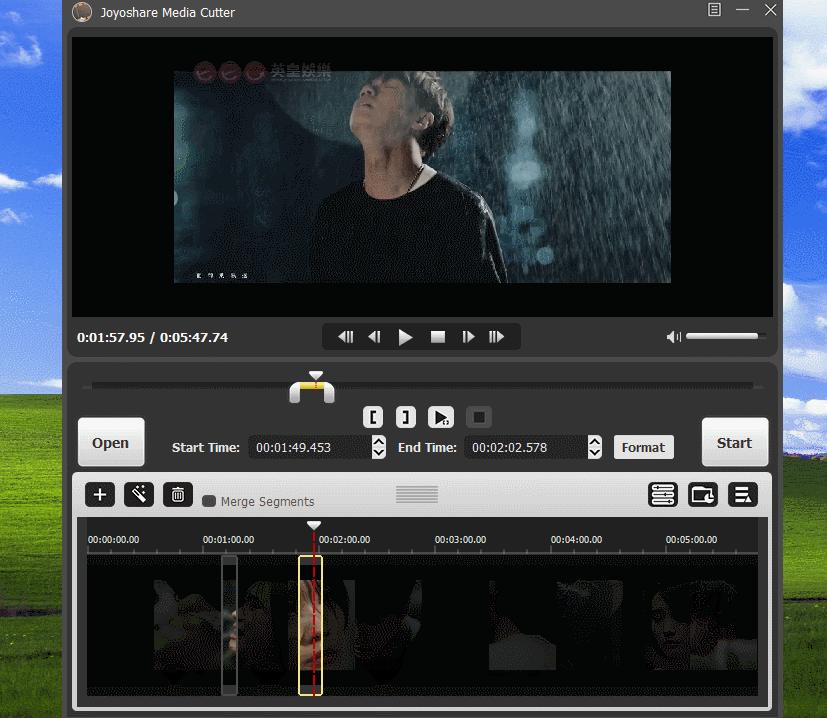Enable Merge Segments checkbox
The image size is (827, 718).
tap(209, 501)
